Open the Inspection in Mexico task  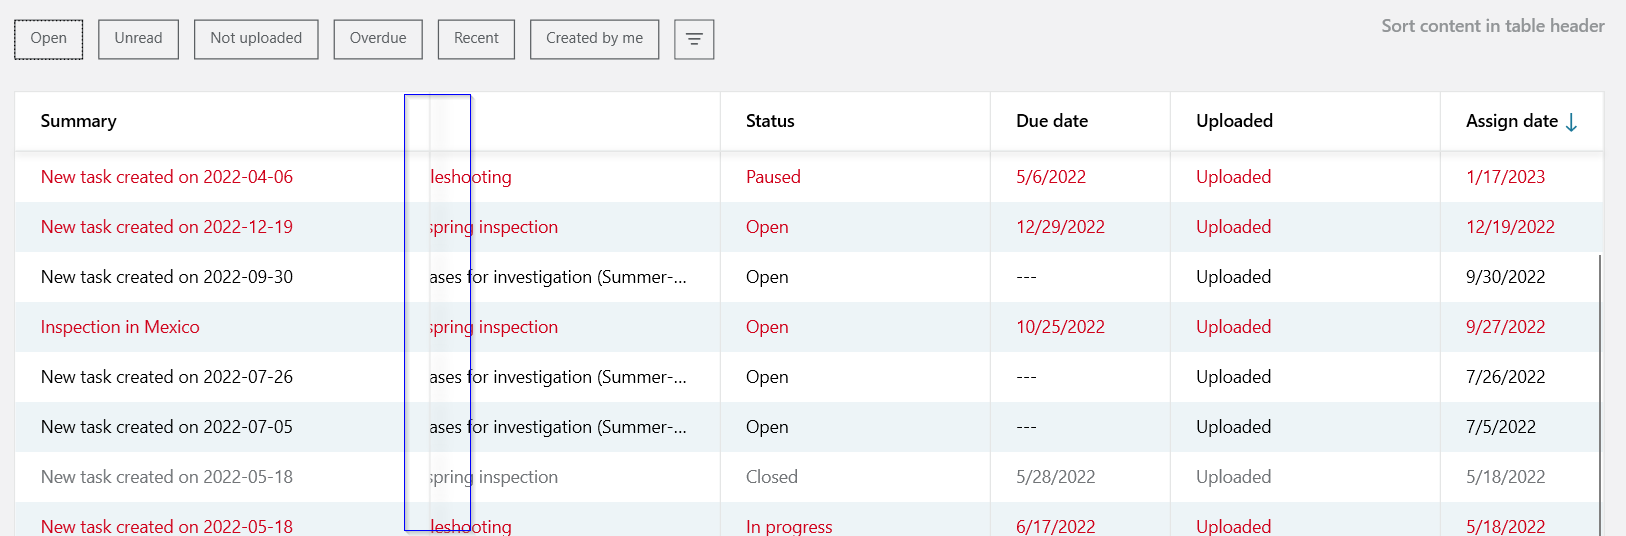point(120,327)
